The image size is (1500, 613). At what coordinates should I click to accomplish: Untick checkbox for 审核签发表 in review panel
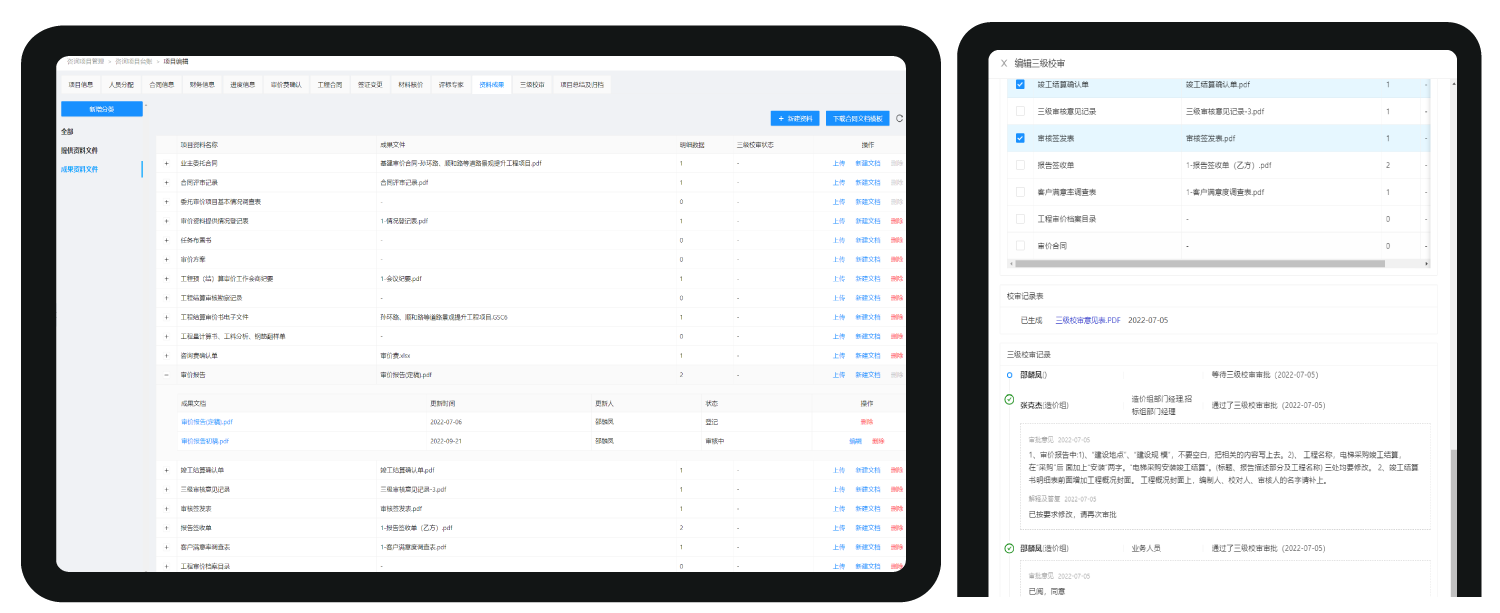click(x=1020, y=138)
